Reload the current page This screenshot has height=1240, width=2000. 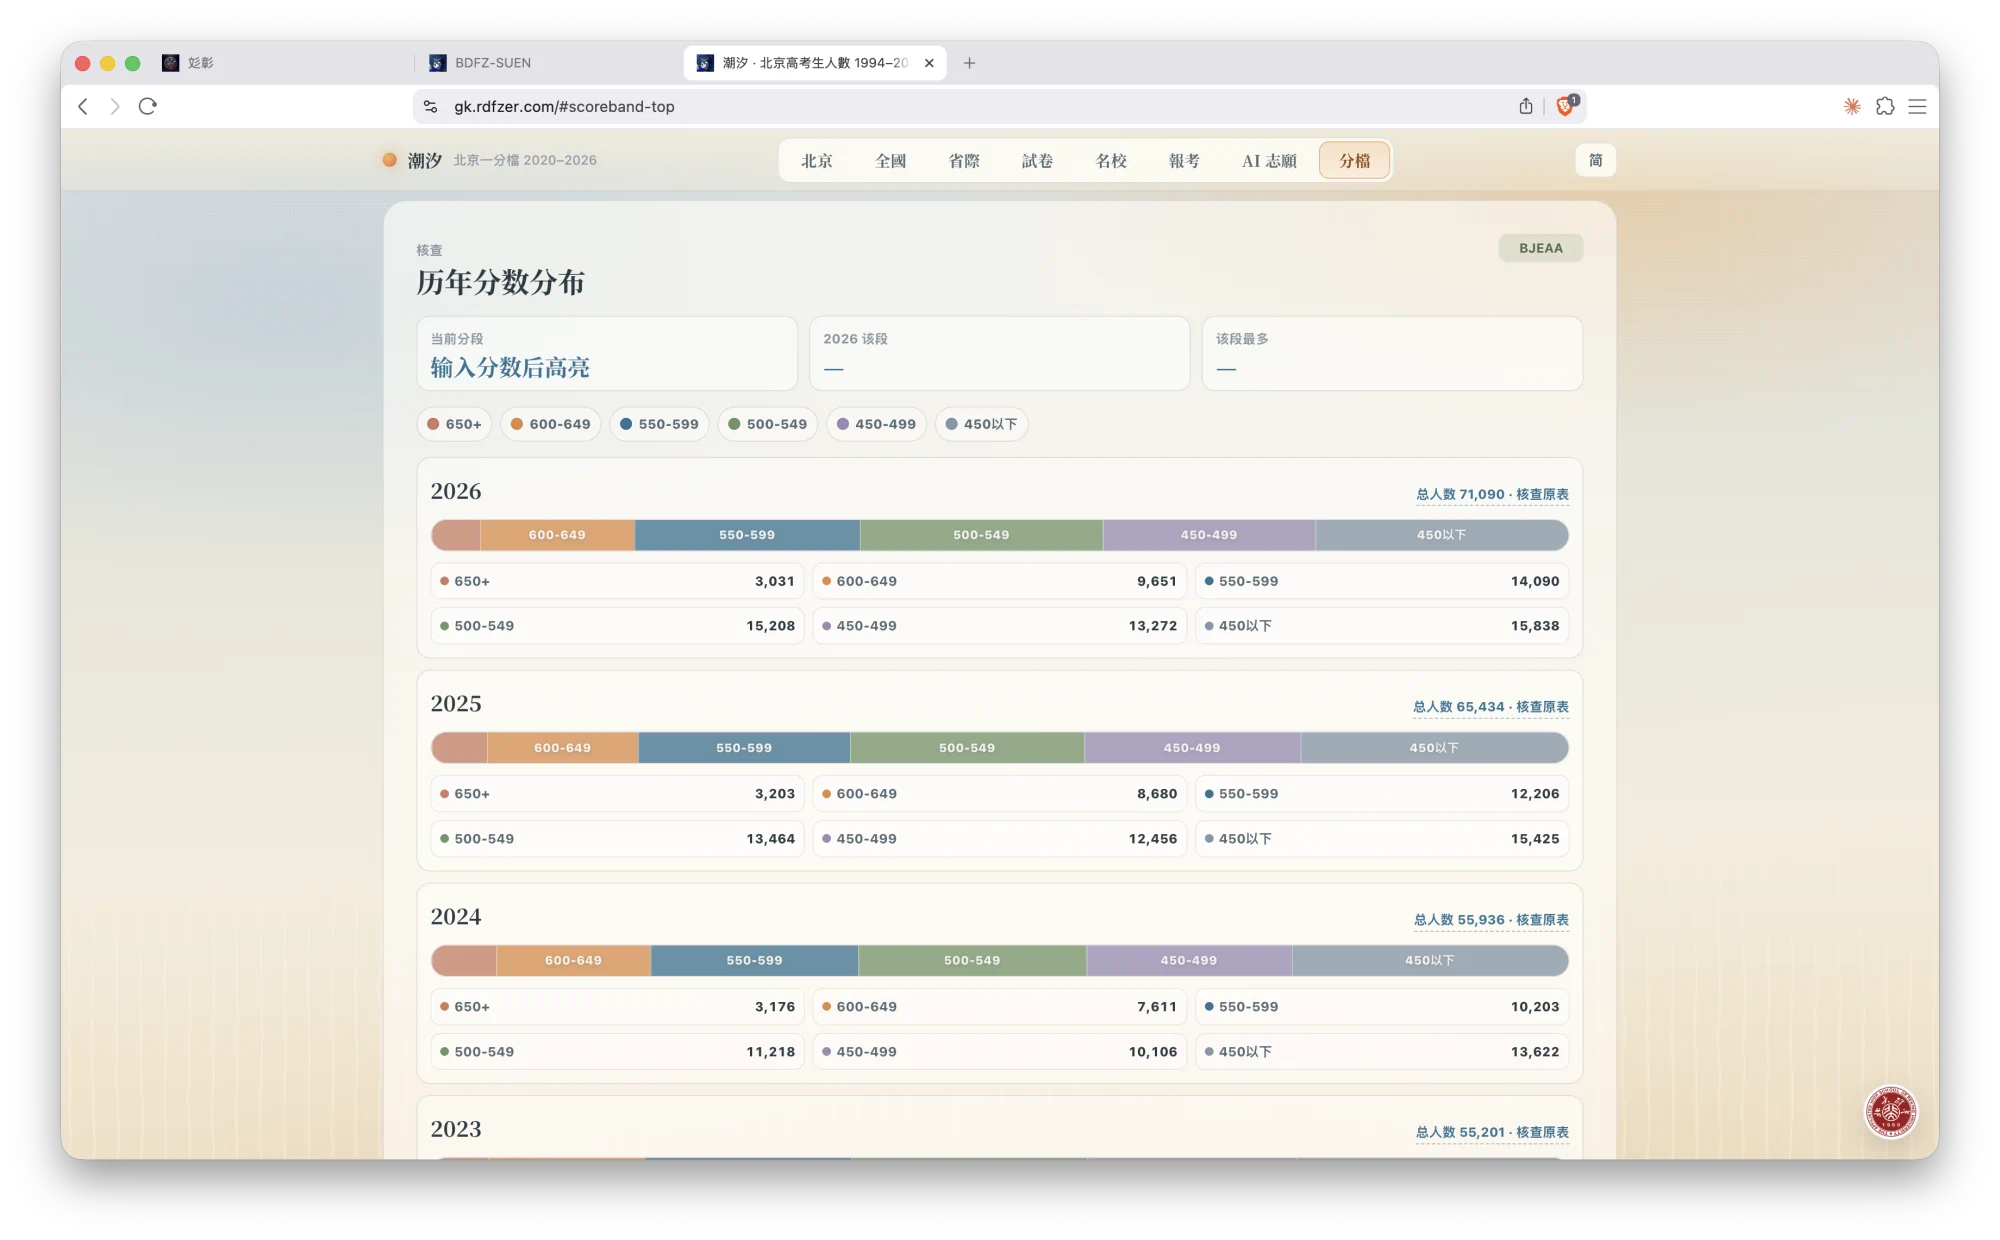pyautogui.click(x=148, y=106)
